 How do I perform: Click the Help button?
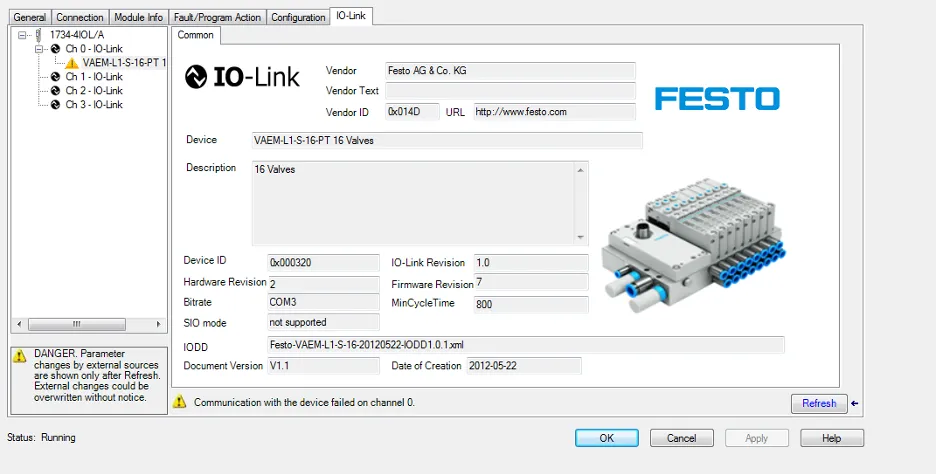[x=832, y=438]
